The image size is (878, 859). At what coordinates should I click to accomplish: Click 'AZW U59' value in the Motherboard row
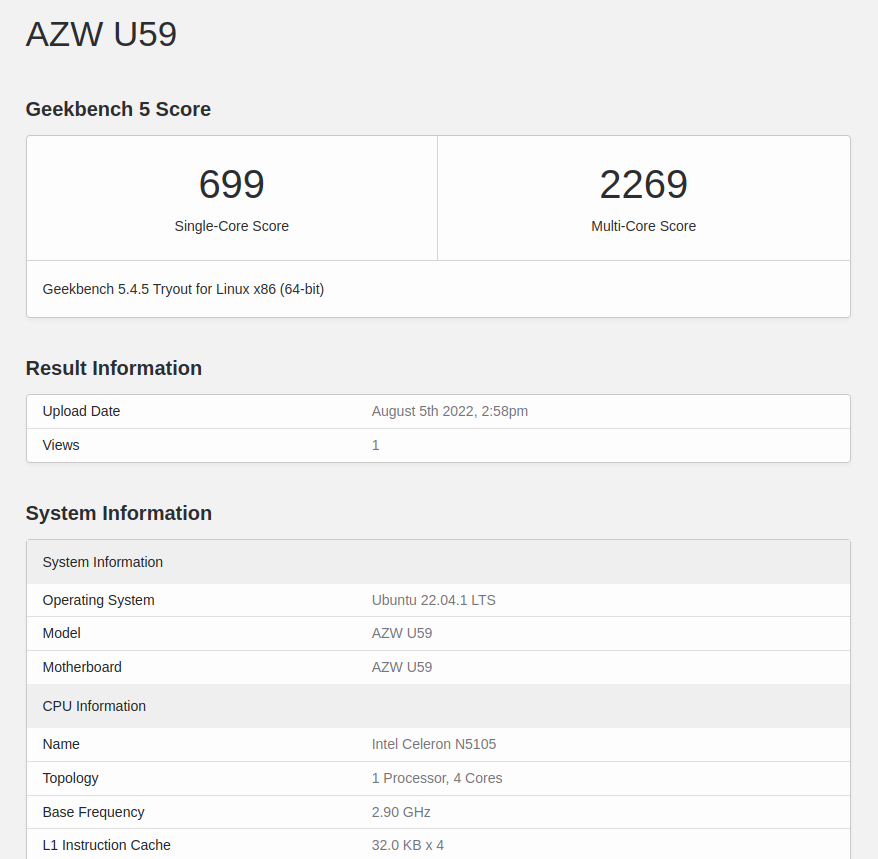coord(402,667)
